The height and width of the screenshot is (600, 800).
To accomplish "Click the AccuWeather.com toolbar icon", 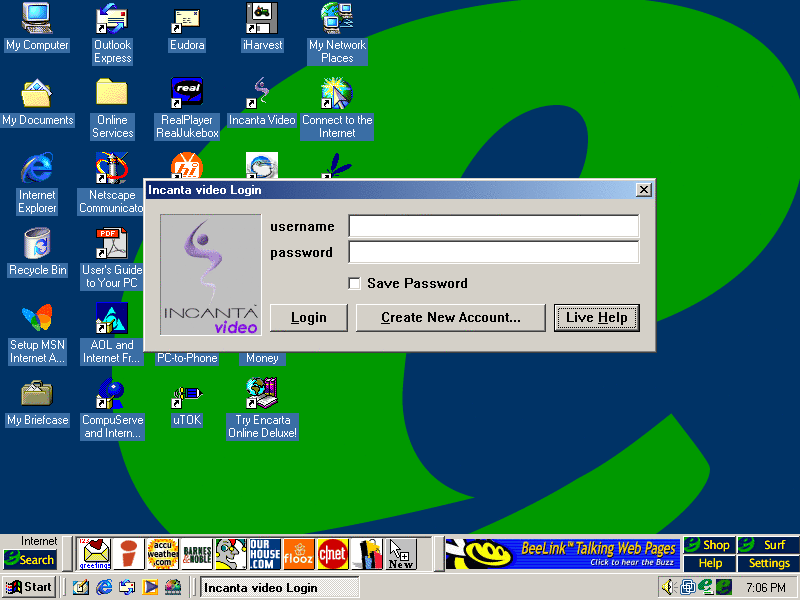I will (x=161, y=553).
